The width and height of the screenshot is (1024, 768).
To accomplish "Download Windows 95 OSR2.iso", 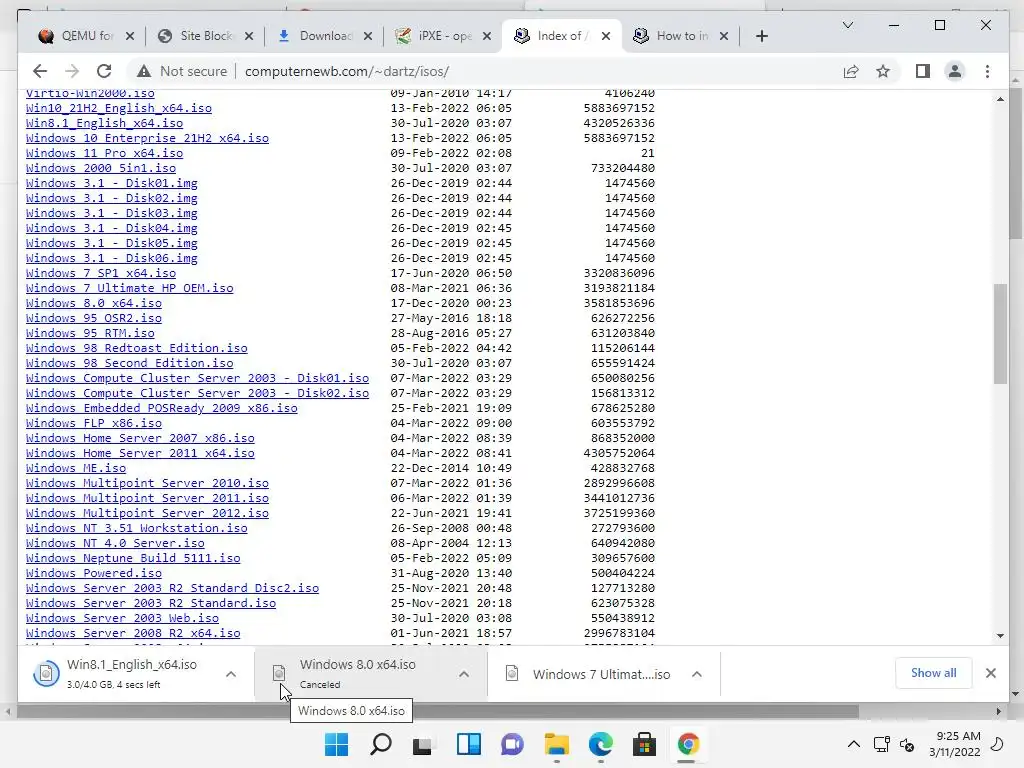I will click(93, 318).
